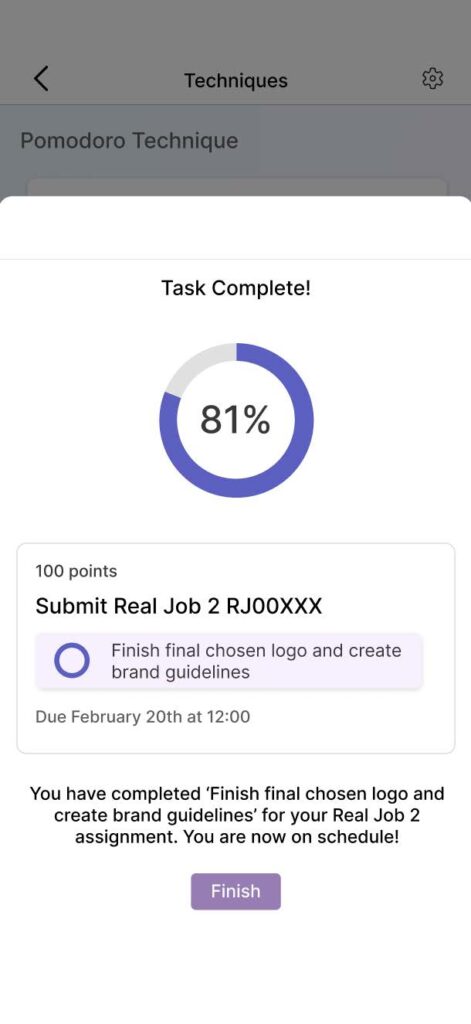This screenshot has height=1024, width=471.
Task: Click the dimmed card behind the modal sheet
Action: pyautogui.click(x=236, y=187)
